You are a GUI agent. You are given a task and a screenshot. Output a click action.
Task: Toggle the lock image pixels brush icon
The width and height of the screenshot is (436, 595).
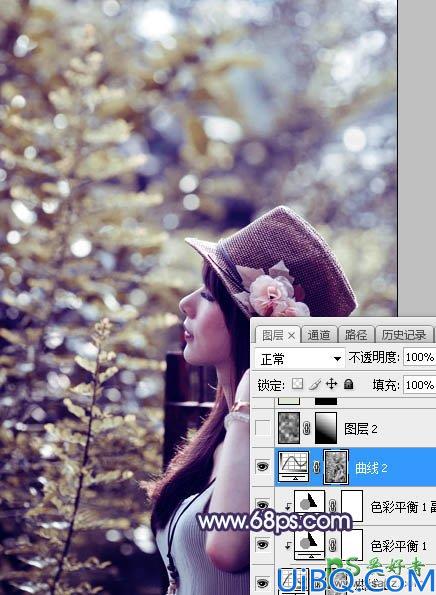pyautogui.click(x=315, y=385)
